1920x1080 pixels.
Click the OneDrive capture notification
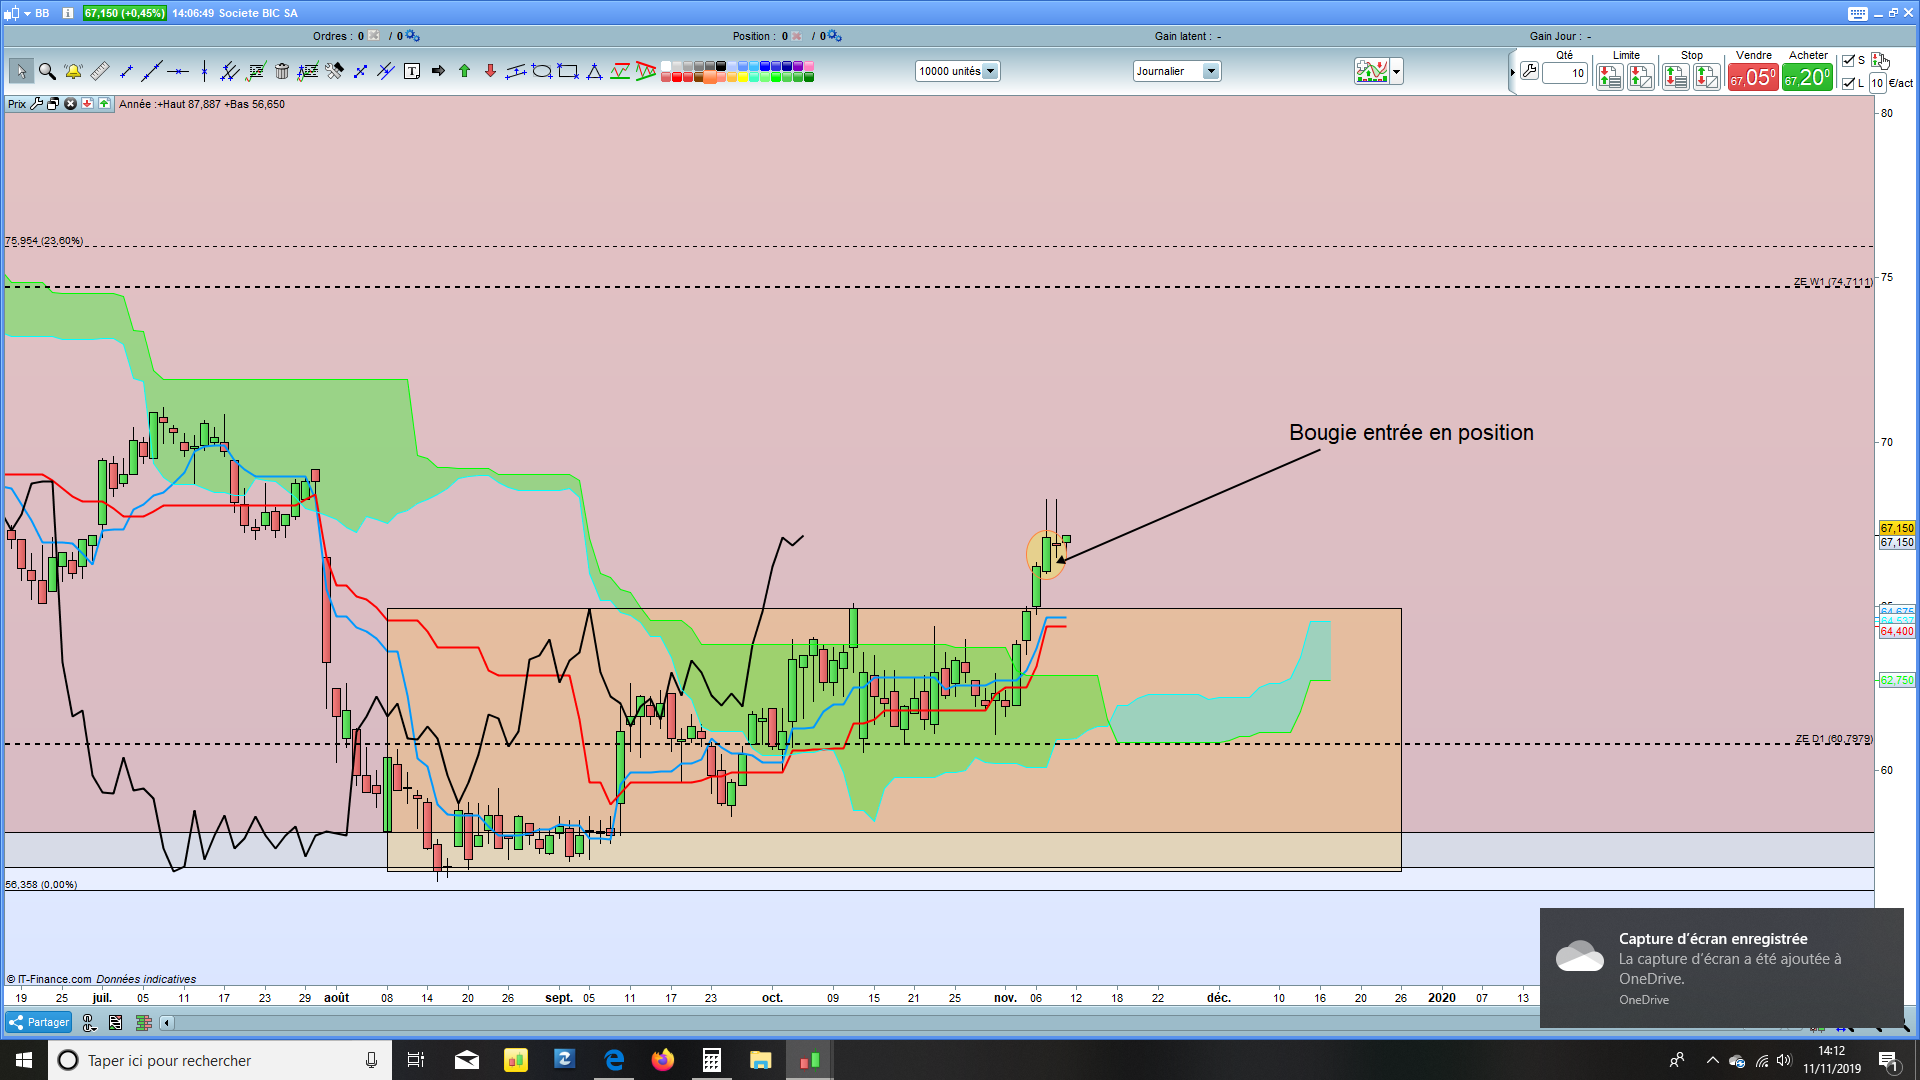pyautogui.click(x=1721, y=968)
